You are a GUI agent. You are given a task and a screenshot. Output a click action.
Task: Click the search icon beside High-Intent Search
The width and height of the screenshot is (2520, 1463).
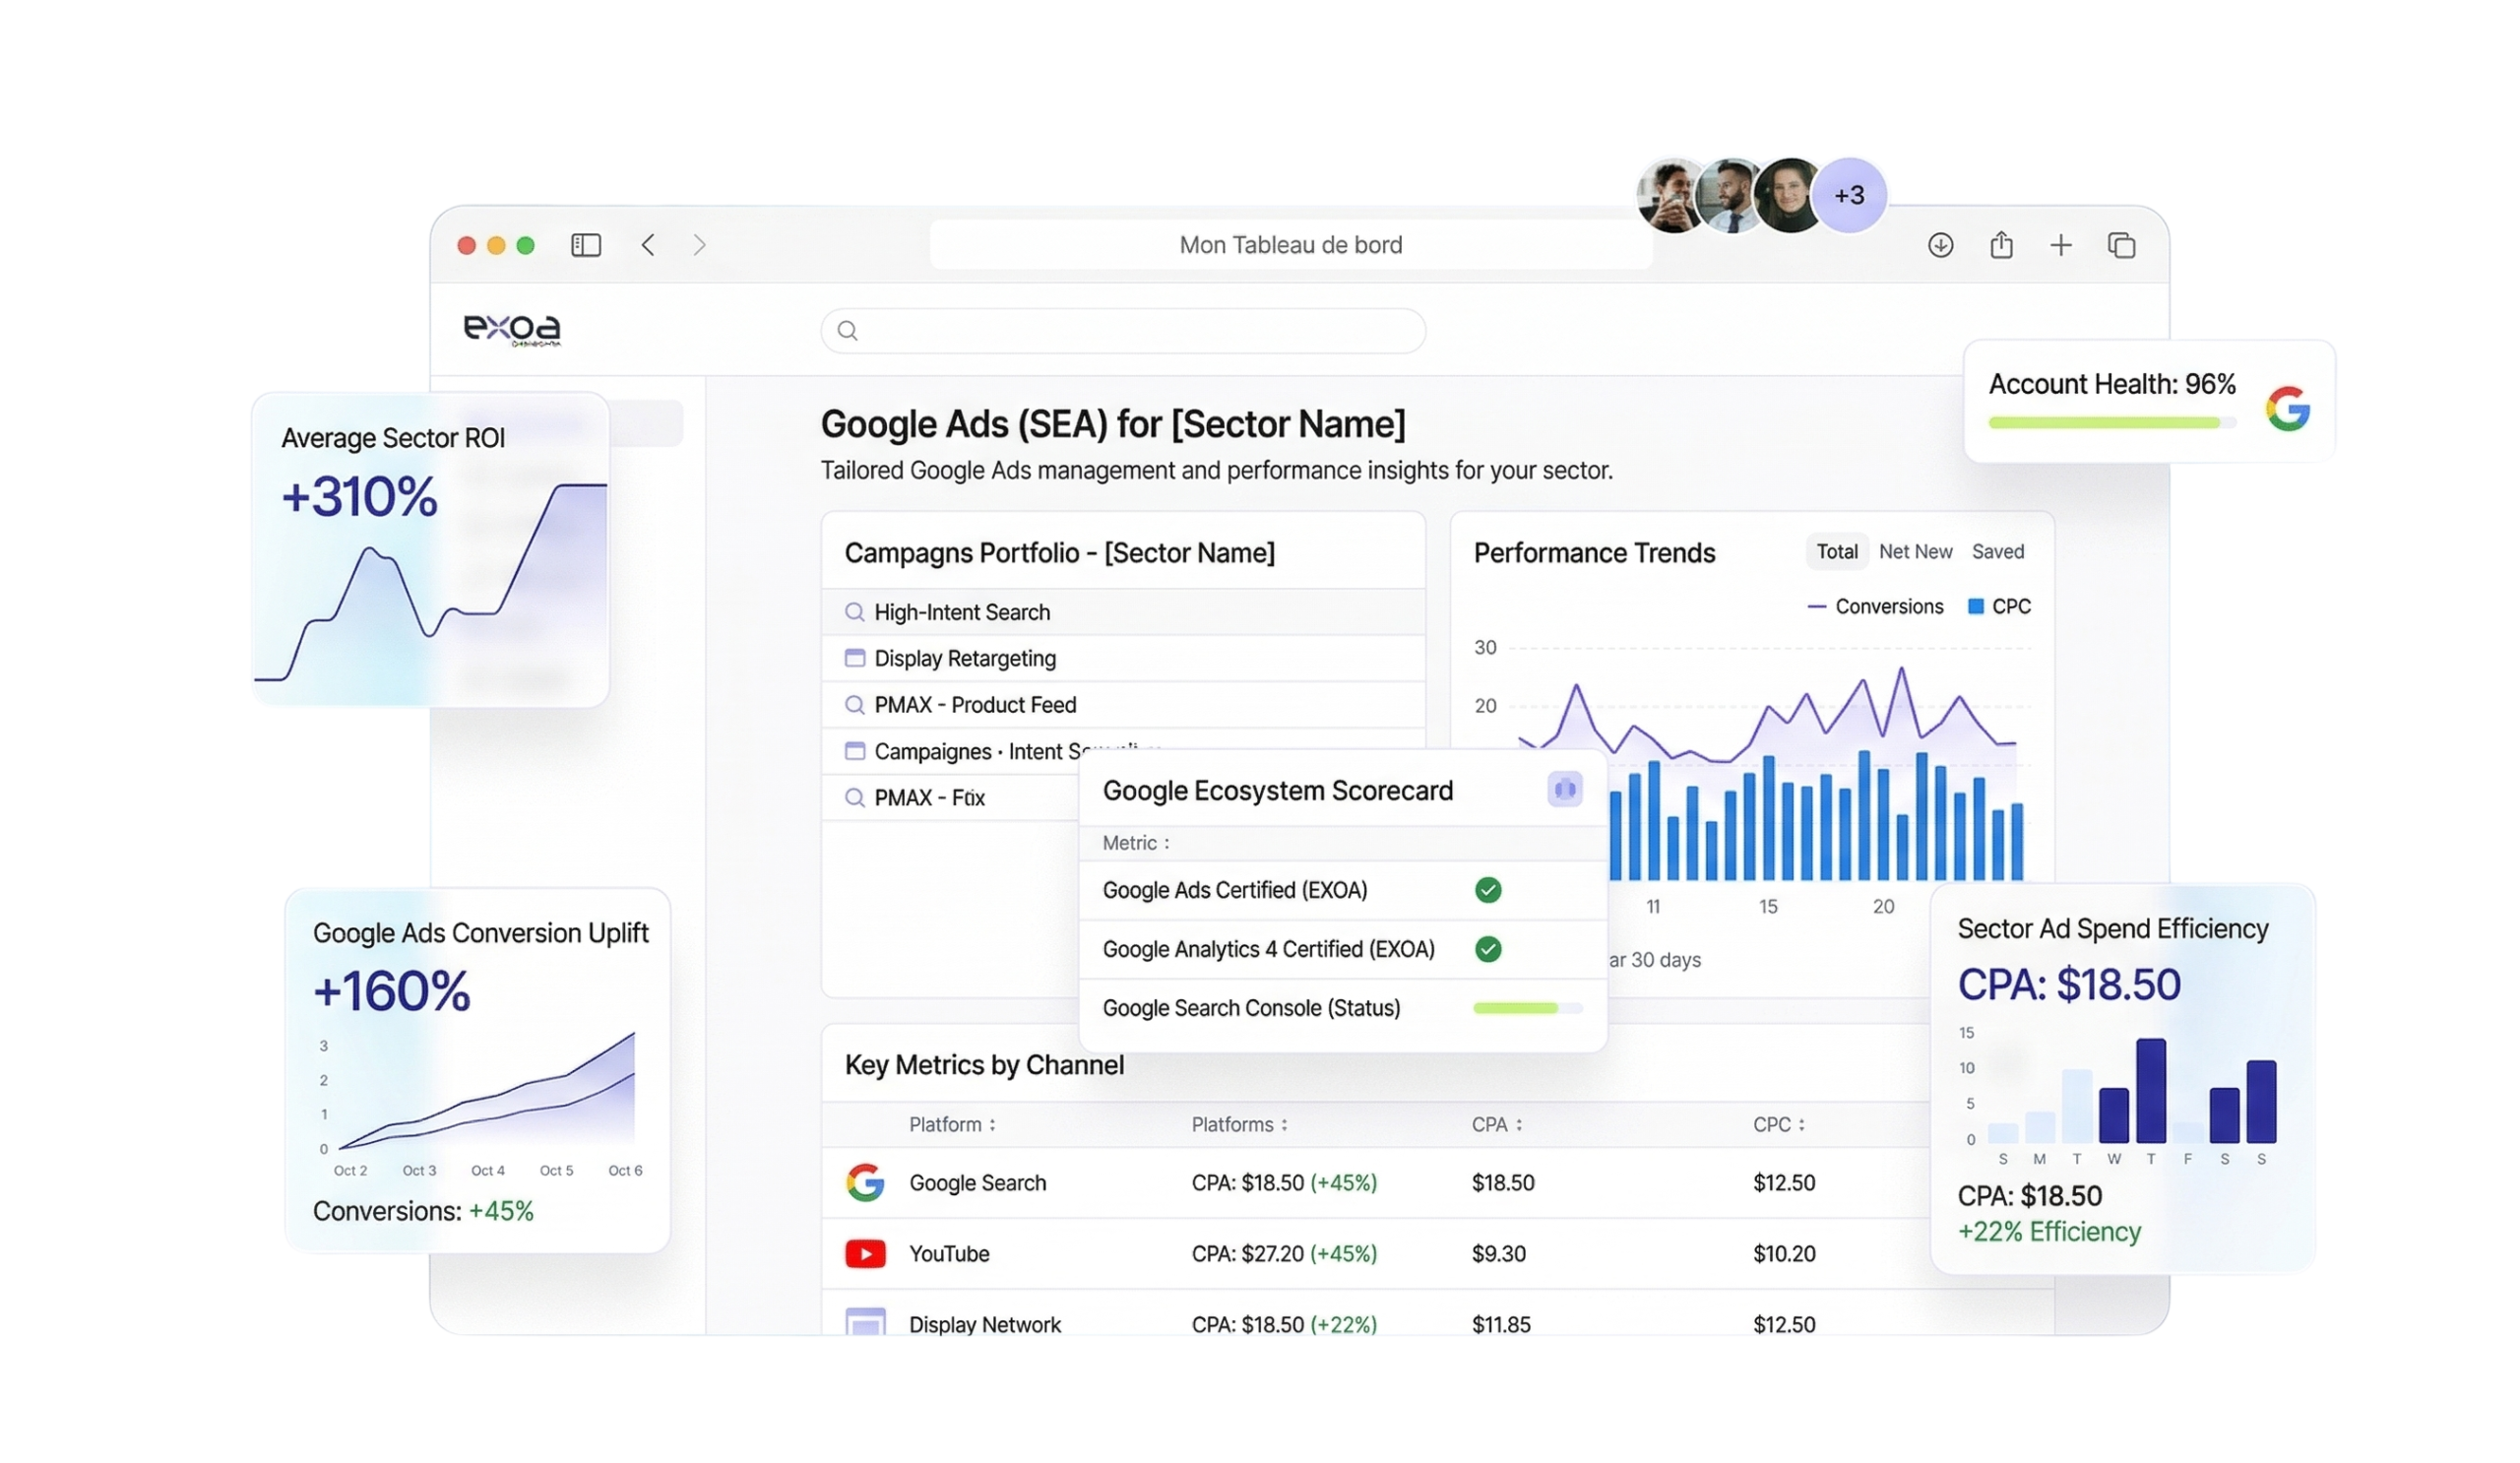click(x=854, y=611)
